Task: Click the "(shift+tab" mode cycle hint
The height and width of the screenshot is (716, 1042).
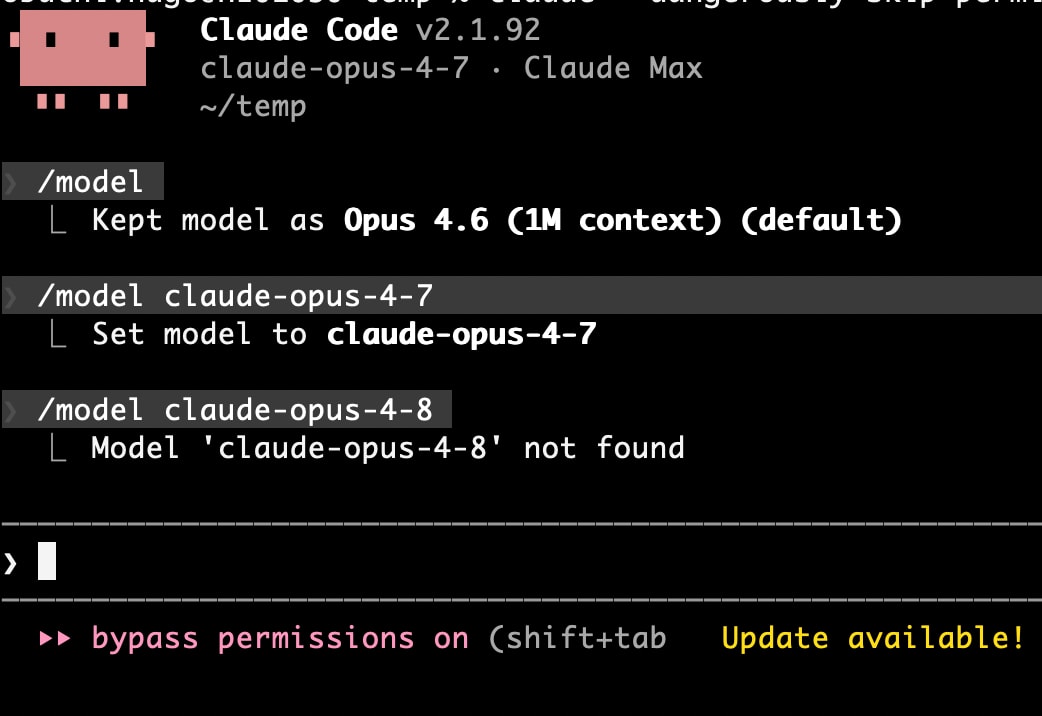Action: click(x=577, y=638)
